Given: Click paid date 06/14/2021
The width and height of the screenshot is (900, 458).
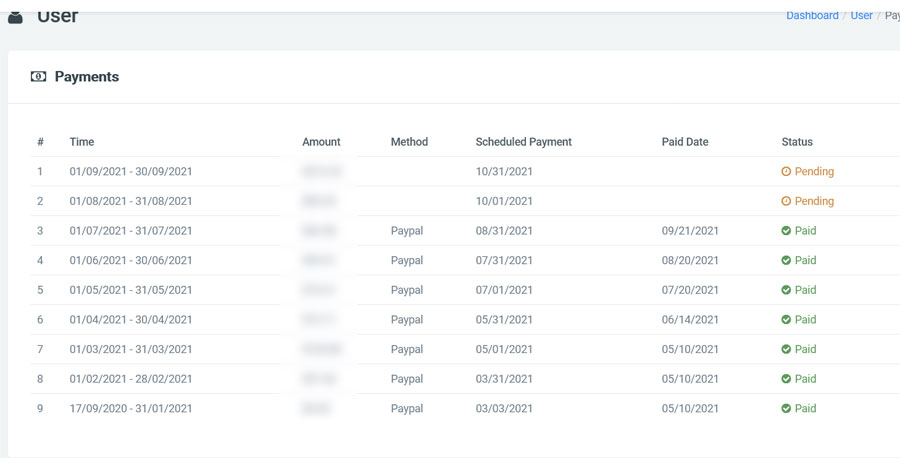Looking at the screenshot, I should [690, 320].
